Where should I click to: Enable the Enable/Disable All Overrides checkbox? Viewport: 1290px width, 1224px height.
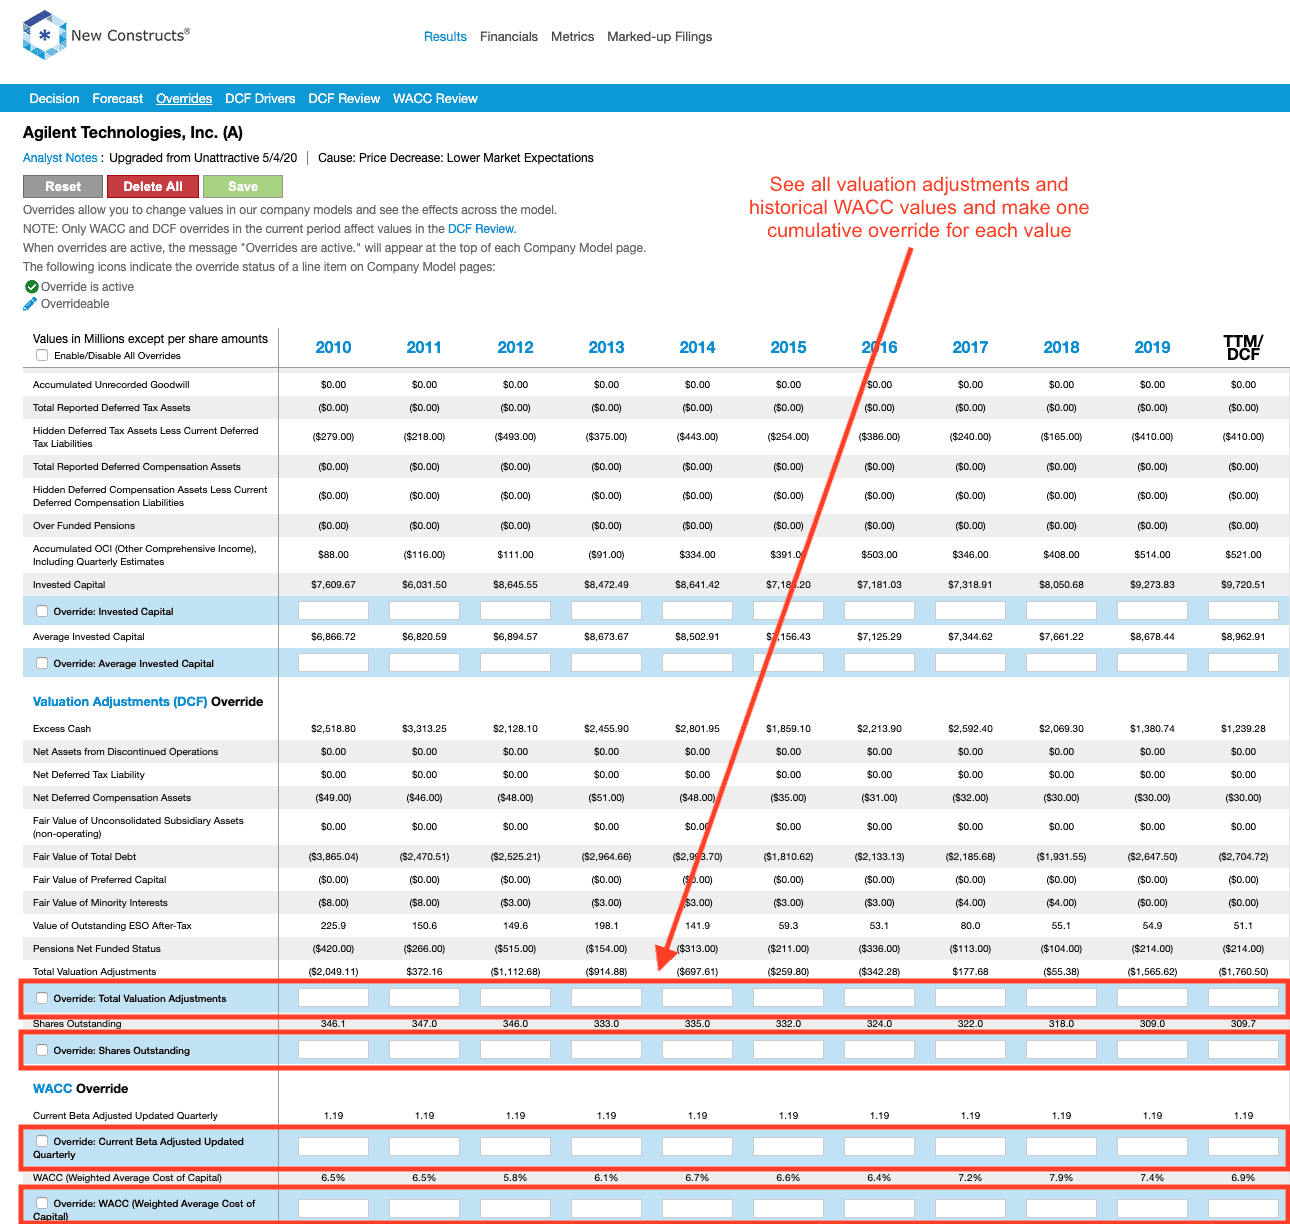coord(42,355)
